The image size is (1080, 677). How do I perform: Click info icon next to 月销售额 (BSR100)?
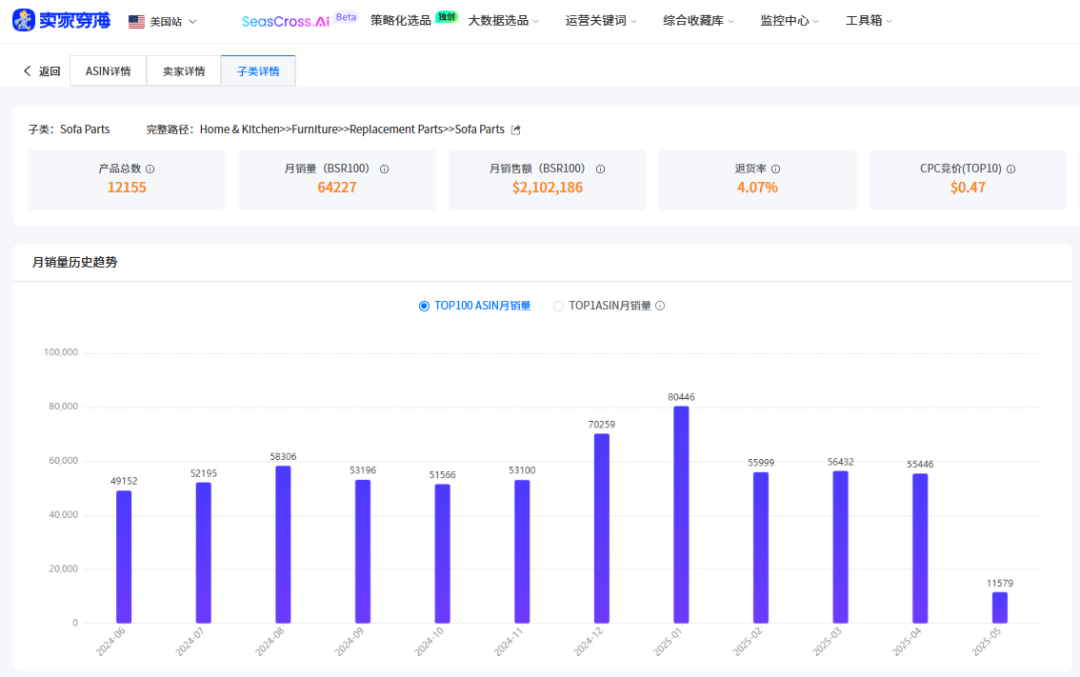click(x=600, y=169)
